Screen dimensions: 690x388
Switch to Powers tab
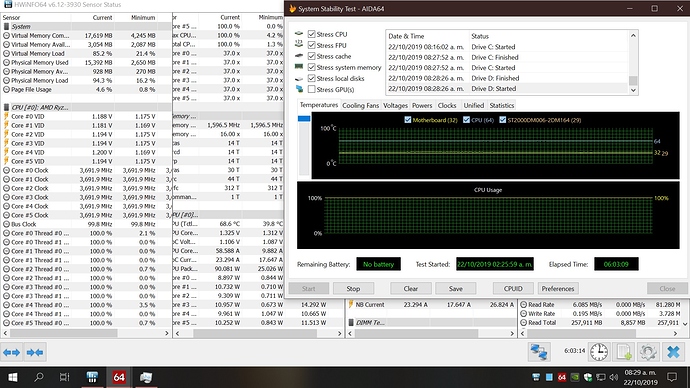[422, 105]
